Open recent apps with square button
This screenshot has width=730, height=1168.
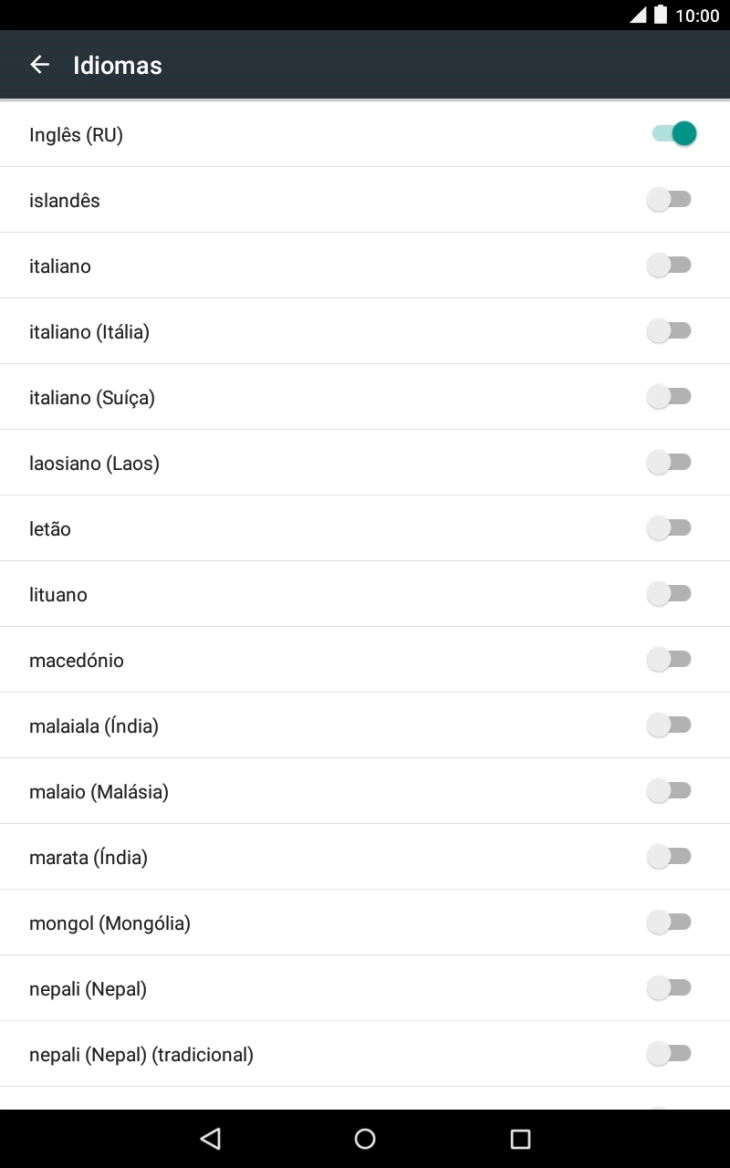(x=520, y=1139)
